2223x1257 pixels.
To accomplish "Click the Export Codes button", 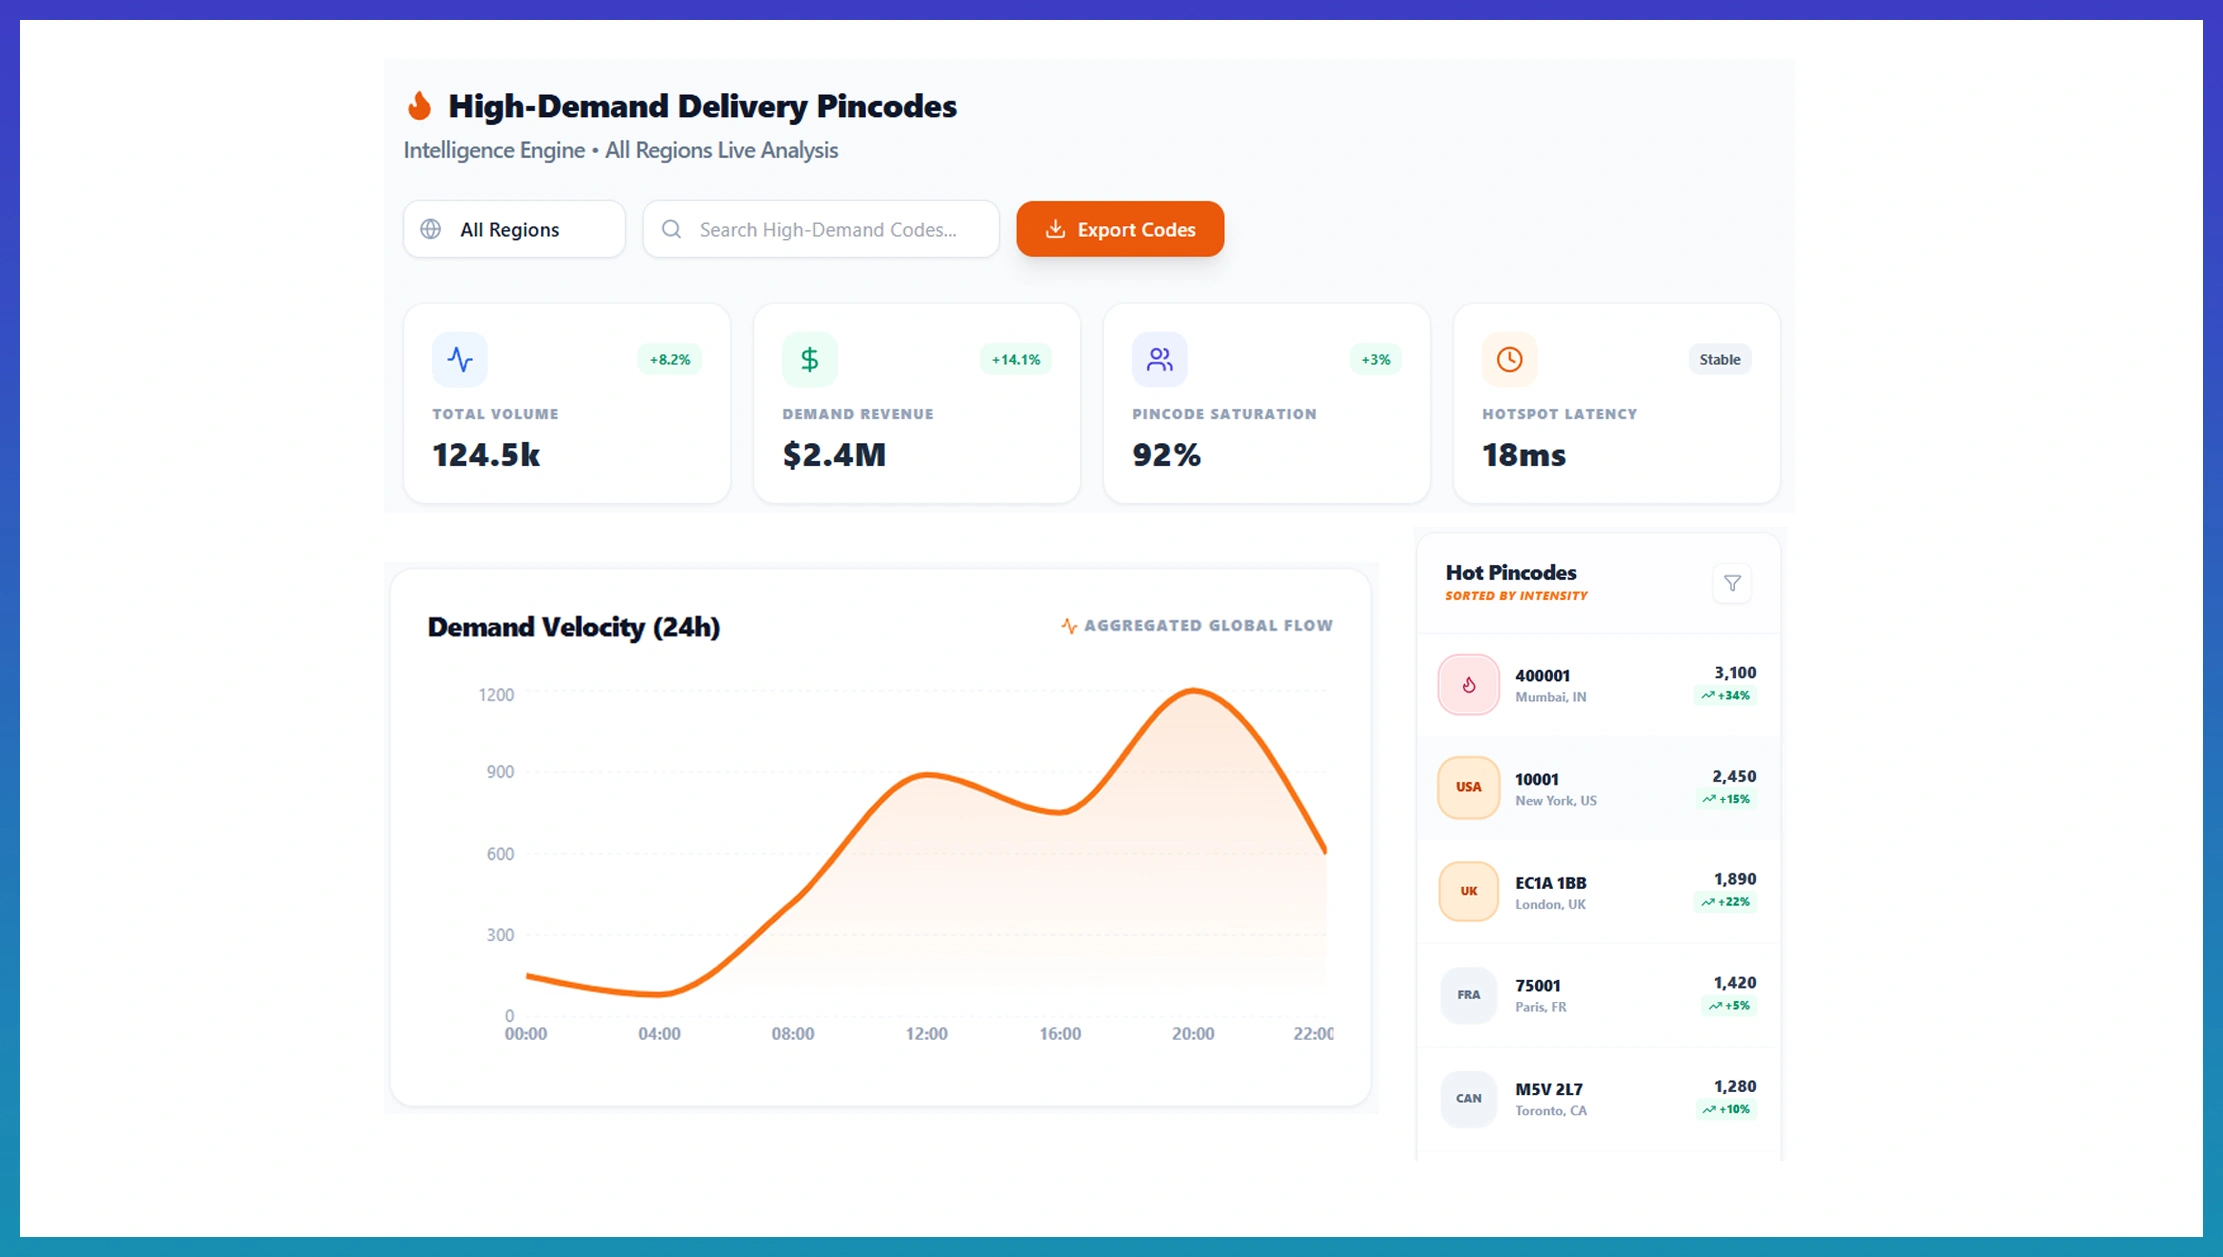I will (x=1120, y=229).
